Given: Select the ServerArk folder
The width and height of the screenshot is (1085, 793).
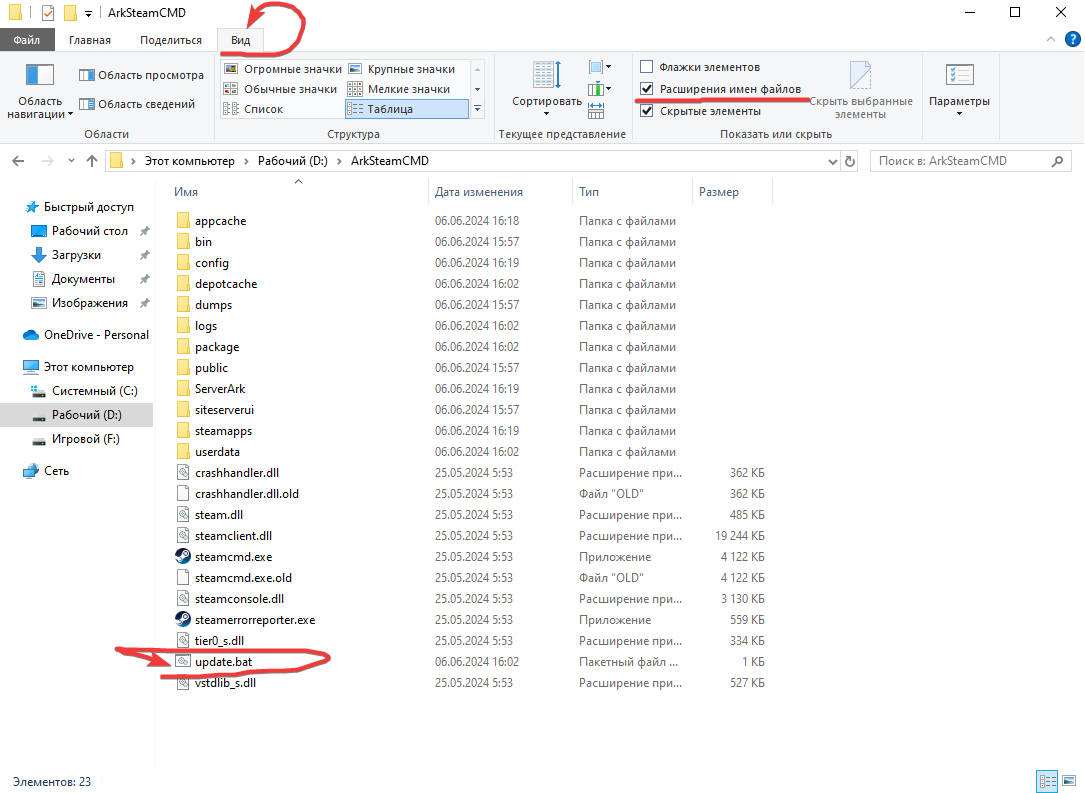Looking at the screenshot, I should (220, 389).
